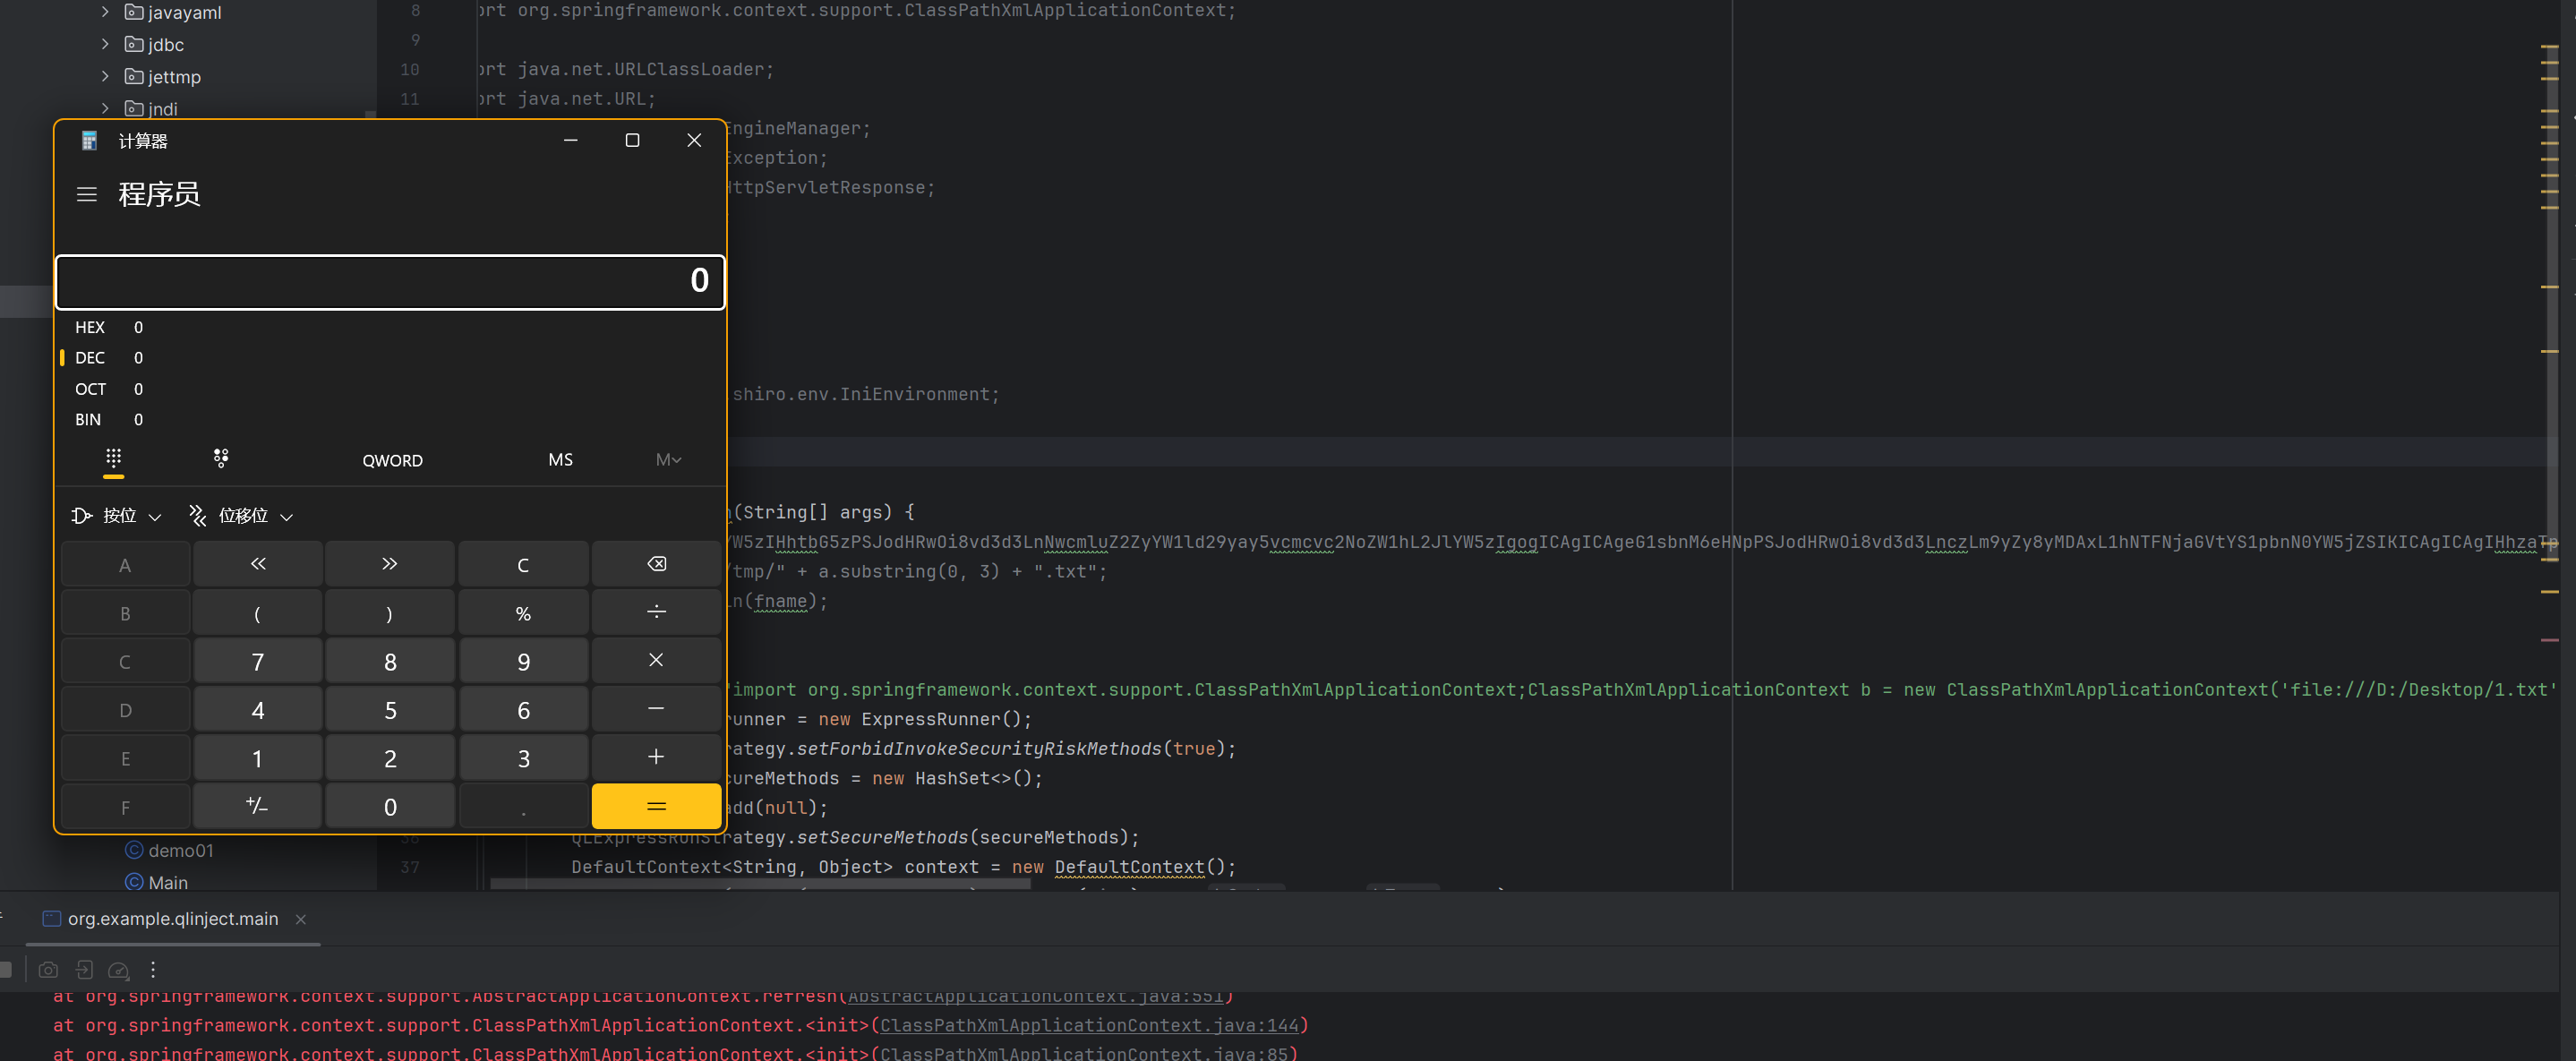This screenshot has width=2576, height=1061.
Task: Select the org.example.qlinject.main run tab
Action: 172,919
